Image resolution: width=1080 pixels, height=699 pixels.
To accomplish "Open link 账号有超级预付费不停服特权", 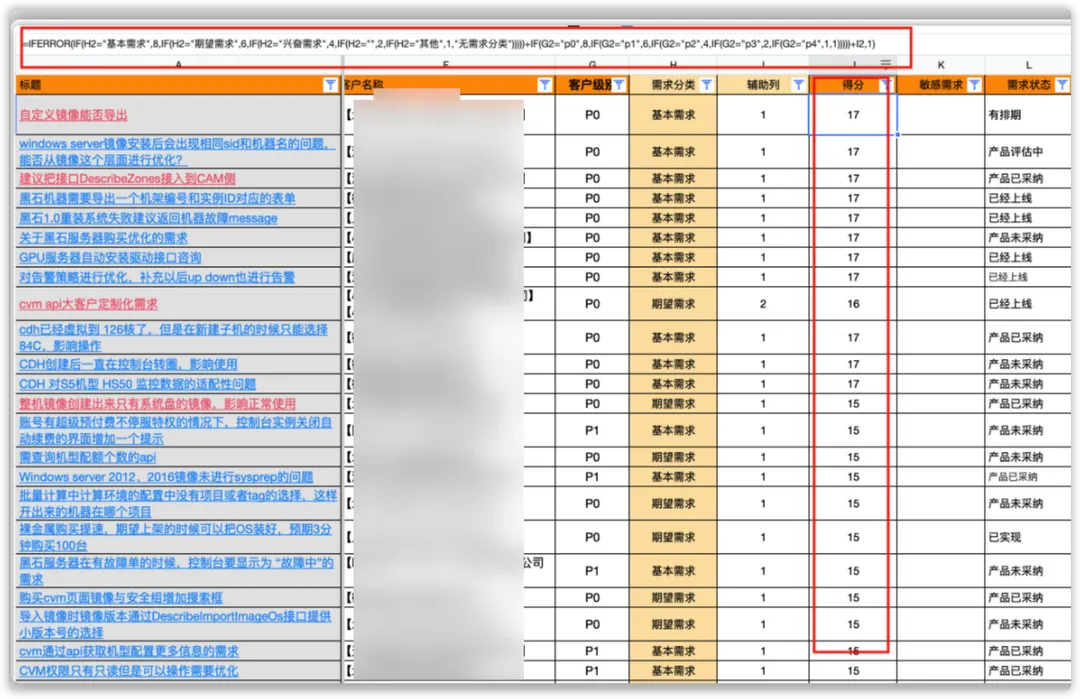I will [176, 430].
